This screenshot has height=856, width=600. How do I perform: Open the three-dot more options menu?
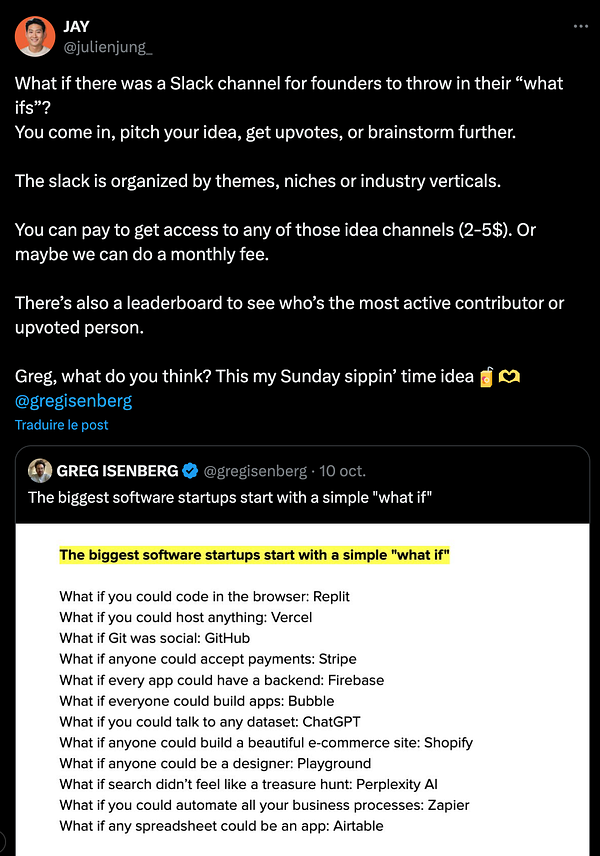(x=581, y=26)
